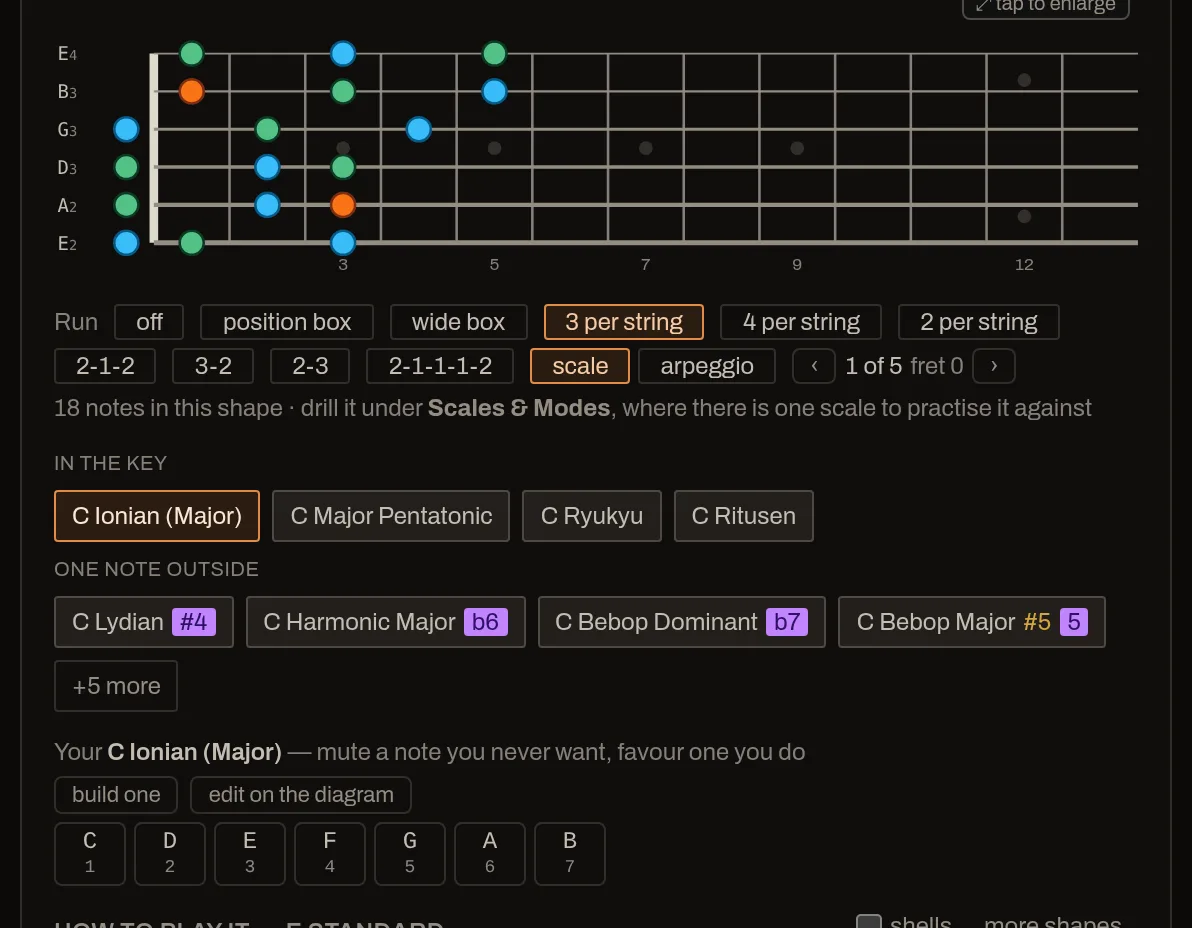Select the 2-3 pattern
The image size is (1192, 928).
coord(310,366)
